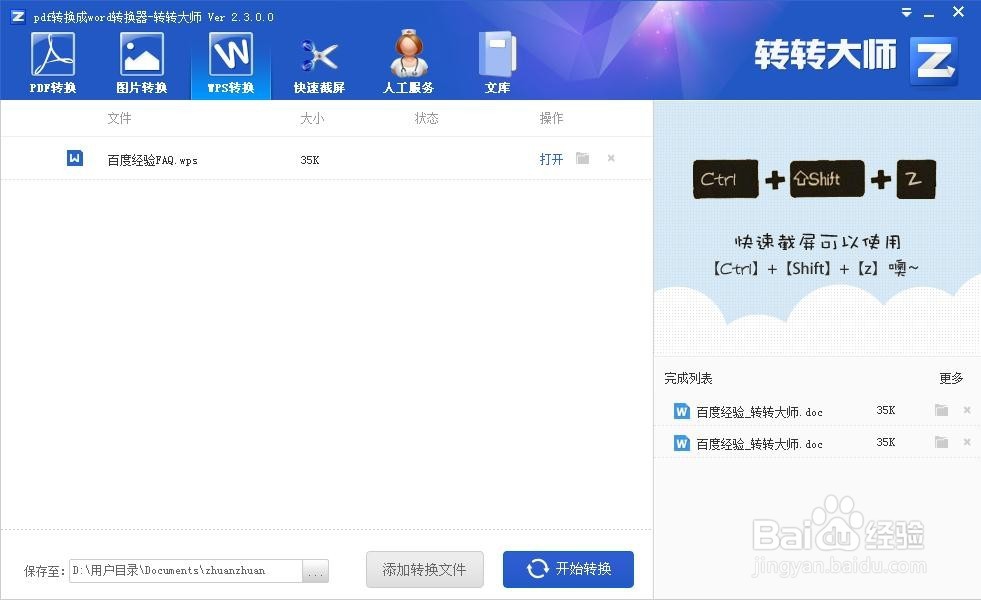This screenshot has height=600, width=981.
Task: Open the title bar dropdown arrow menu
Action: [906, 13]
